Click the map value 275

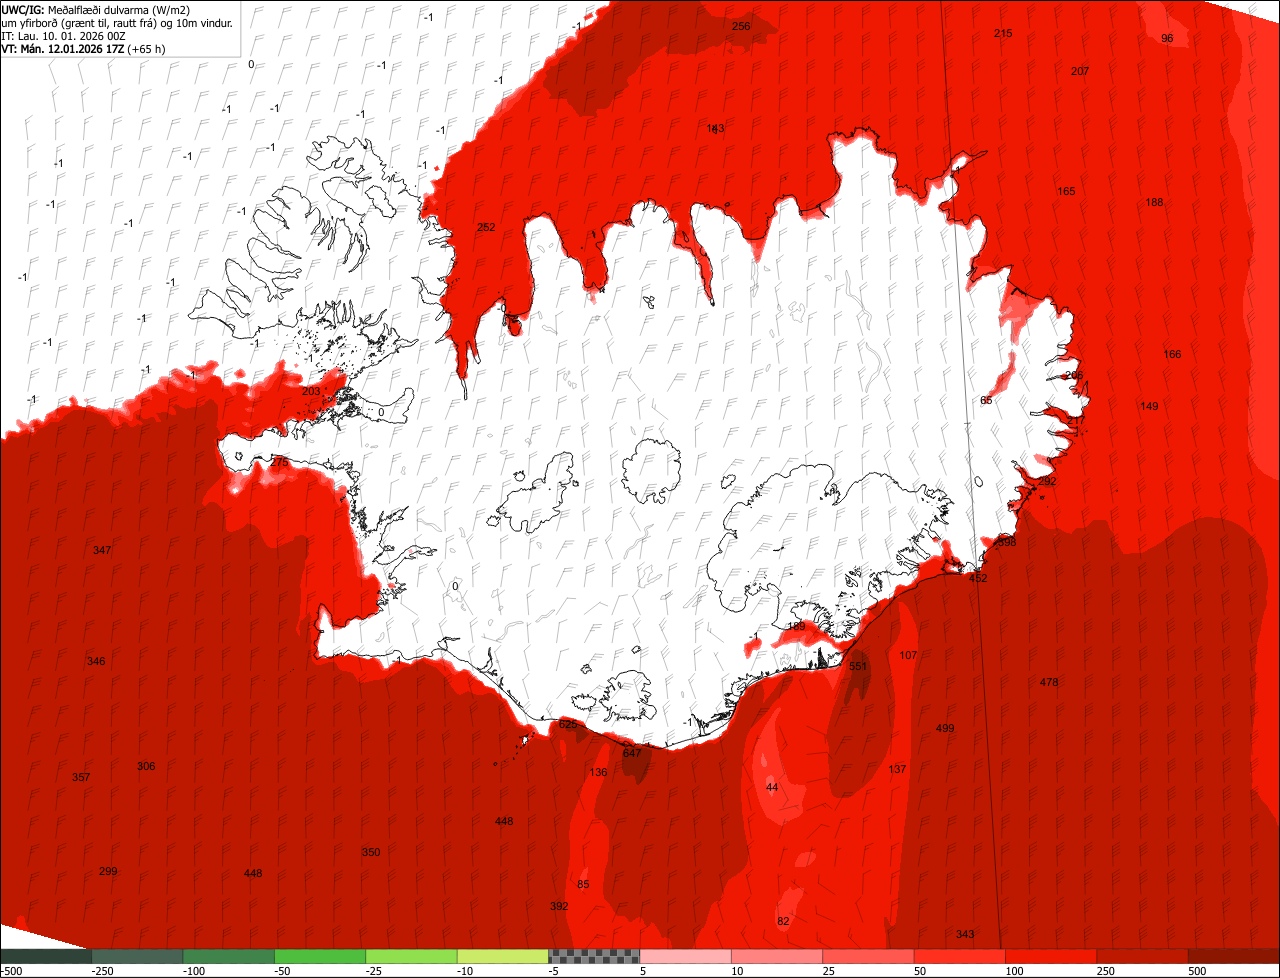pyautogui.click(x=279, y=462)
